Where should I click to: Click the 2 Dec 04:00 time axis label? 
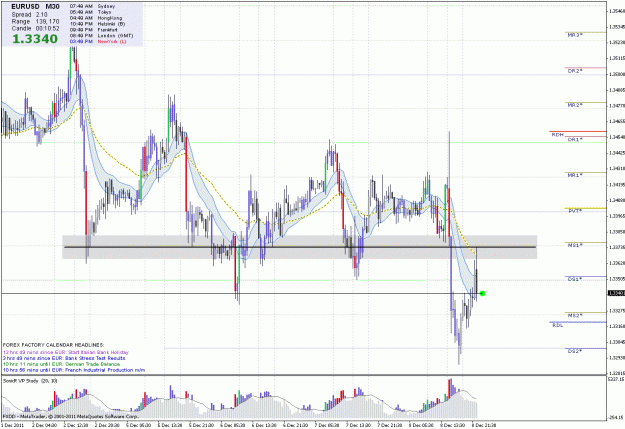click(44, 425)
